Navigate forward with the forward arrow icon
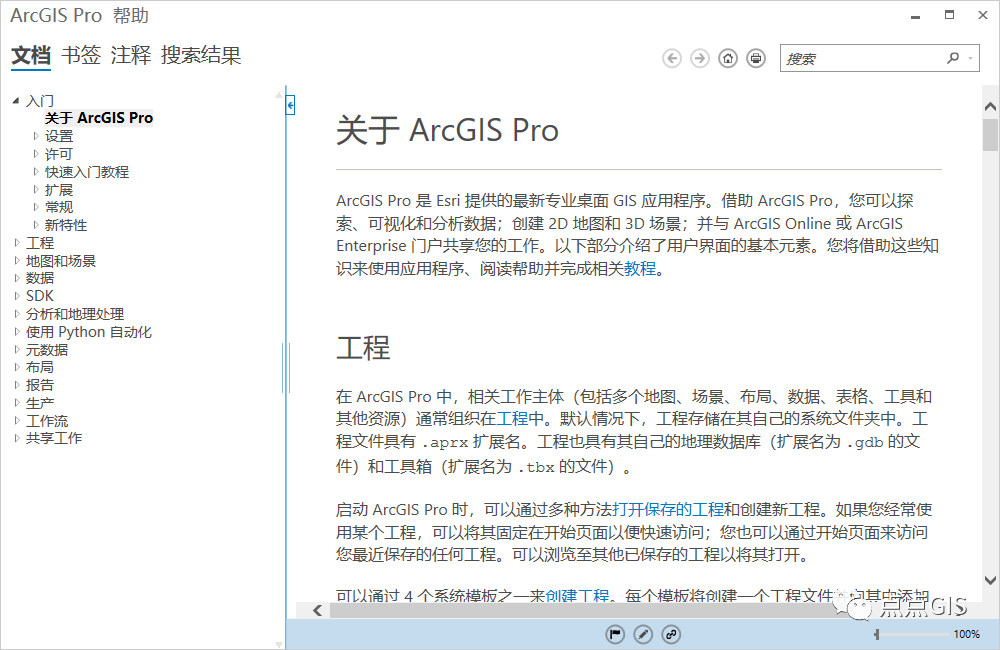The width and height of the screenshot is (1000, 650). 700,58
